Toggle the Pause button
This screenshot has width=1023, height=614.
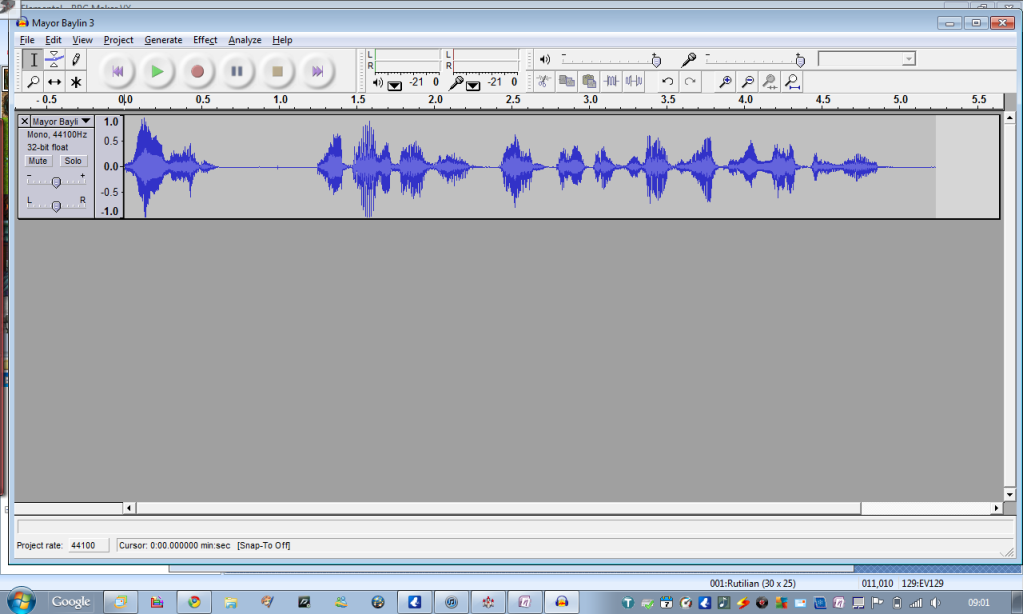[x=237, y=71]
